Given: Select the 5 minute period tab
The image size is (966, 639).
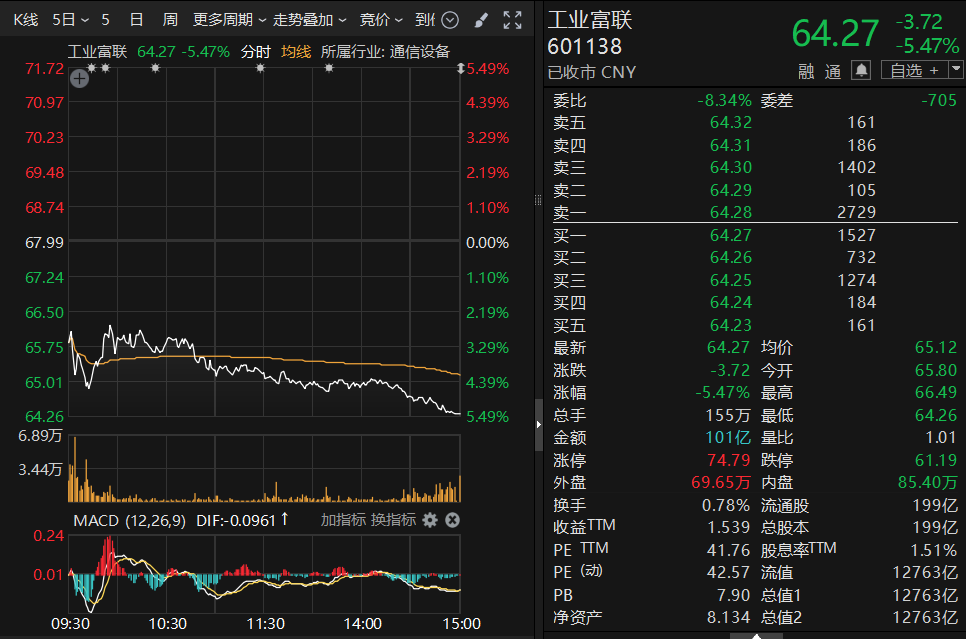Looking at the screenshot, I should tap(105, 20).
